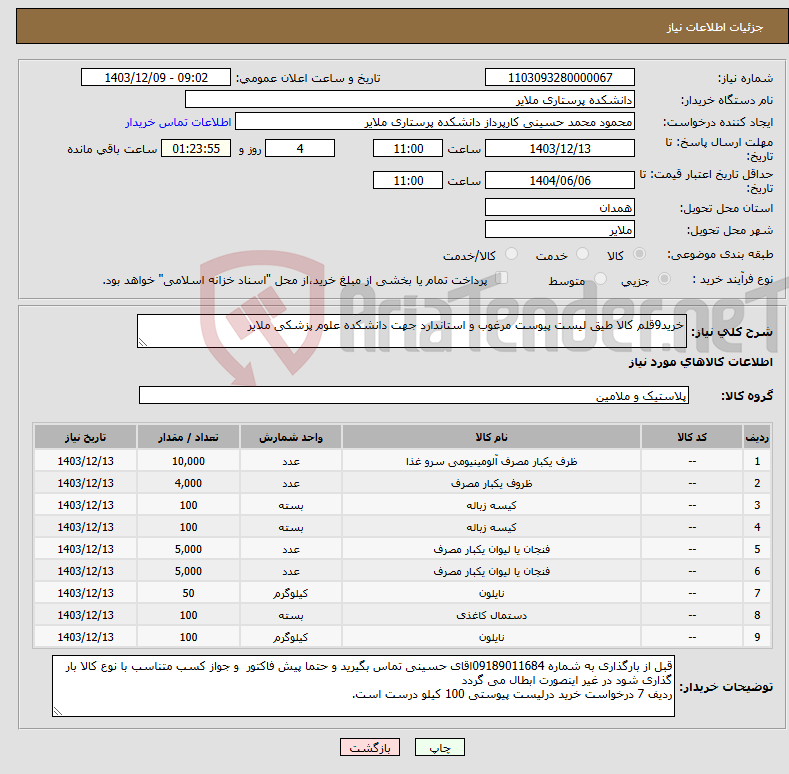Click the unit کیلوگرم in row 9
Image resolution: width=789 pixels, height=774 pixels.
coord(291,638)
